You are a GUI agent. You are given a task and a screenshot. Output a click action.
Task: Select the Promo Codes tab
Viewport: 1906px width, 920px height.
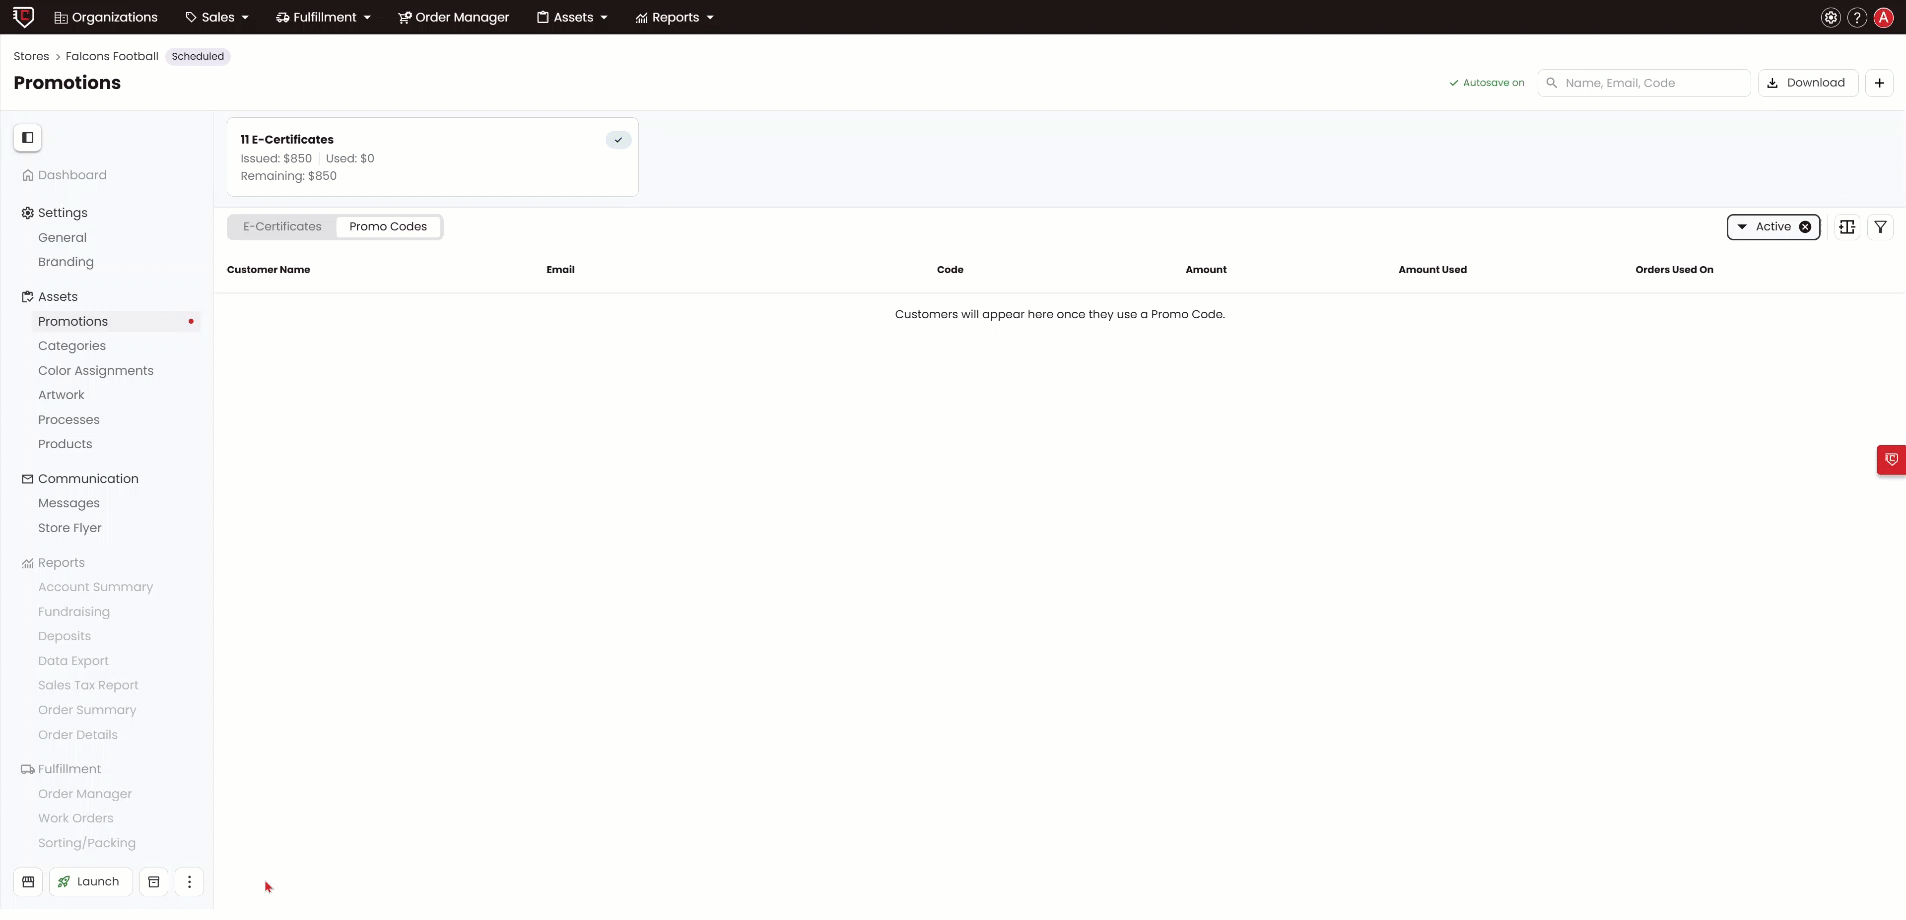(x=388, y=227)
